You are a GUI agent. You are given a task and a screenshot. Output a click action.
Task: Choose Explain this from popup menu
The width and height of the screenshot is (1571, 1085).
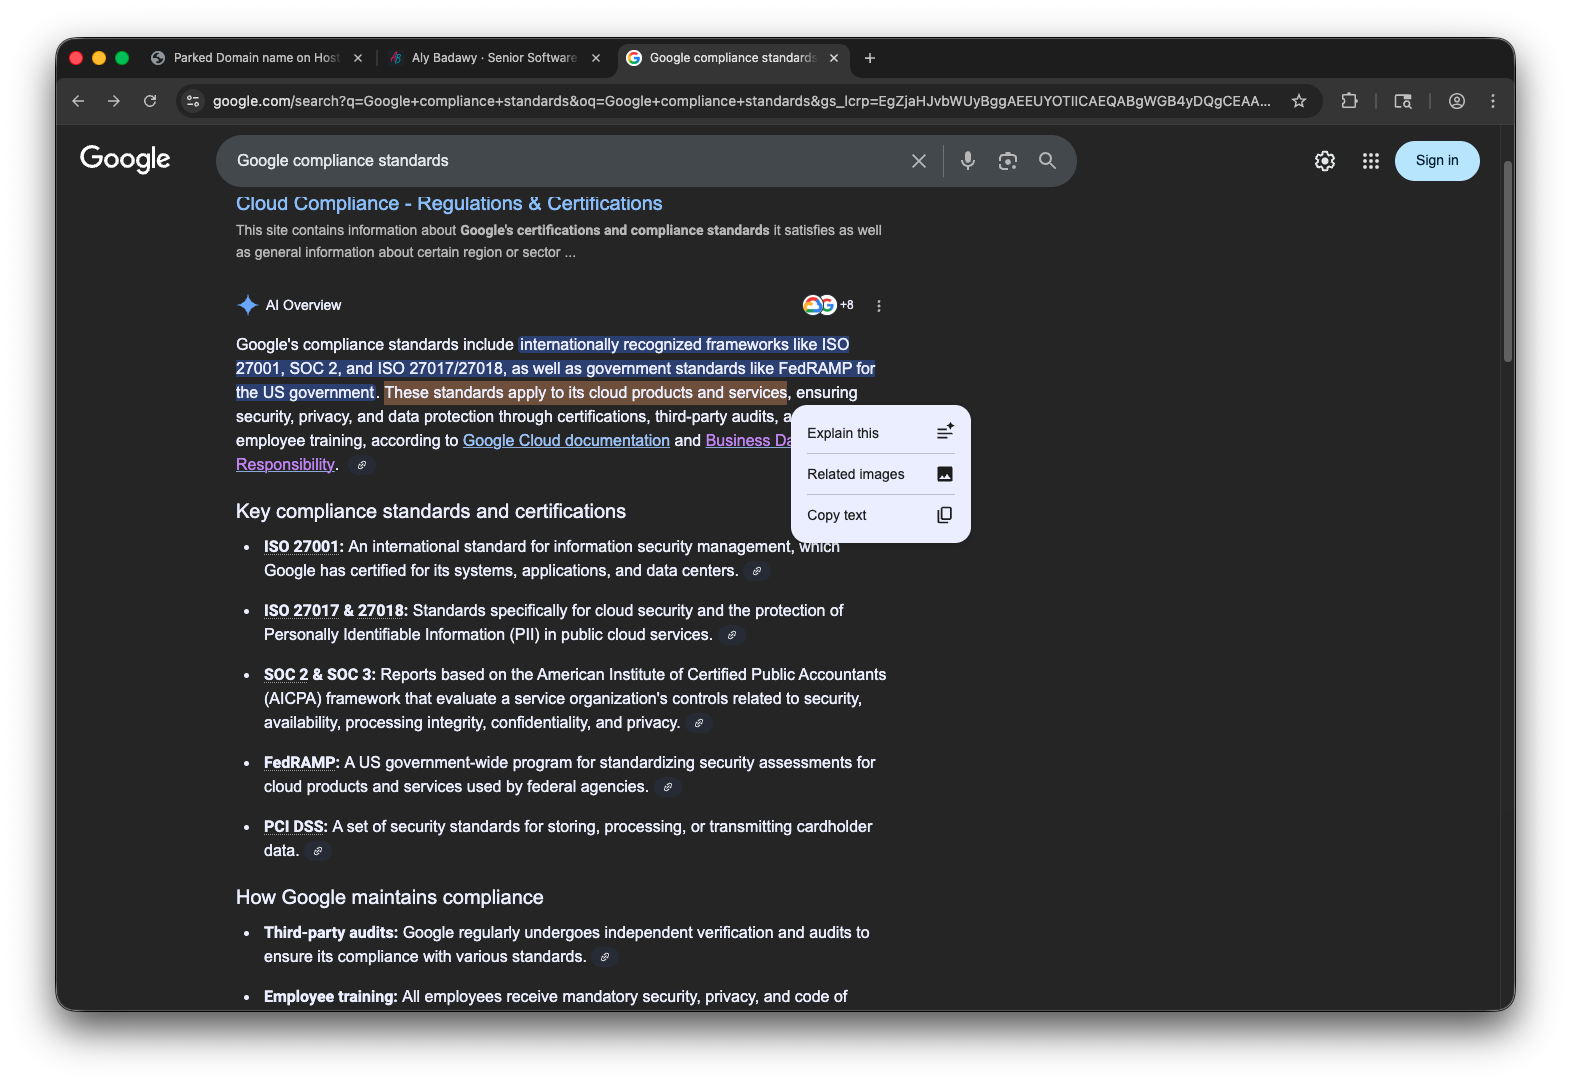[880, 433]
